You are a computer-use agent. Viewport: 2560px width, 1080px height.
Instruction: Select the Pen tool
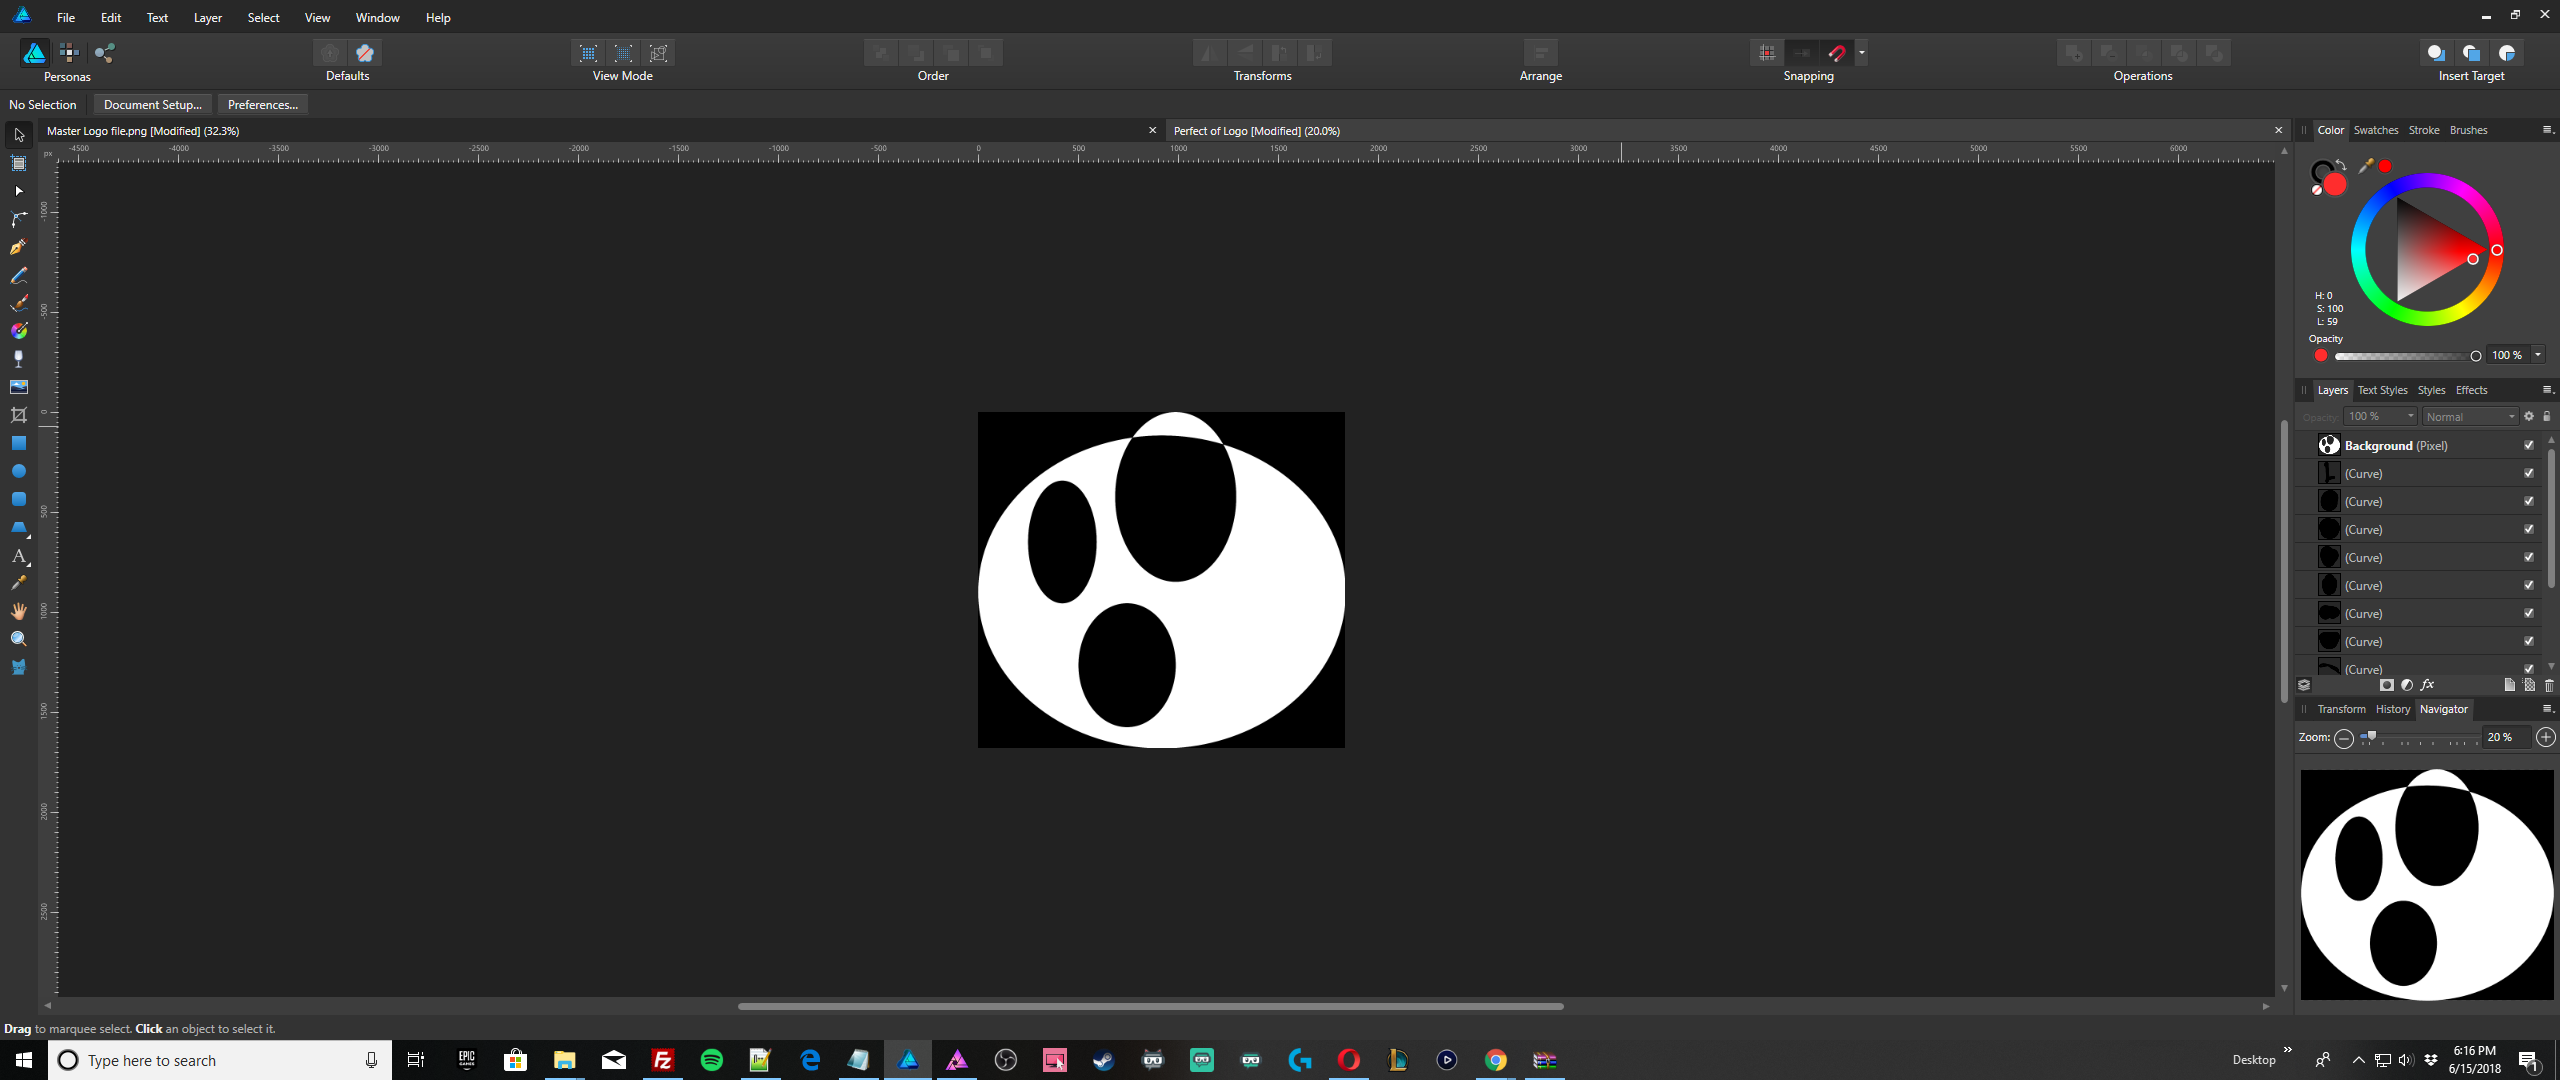pyautogui.click(x=19, y=247)
